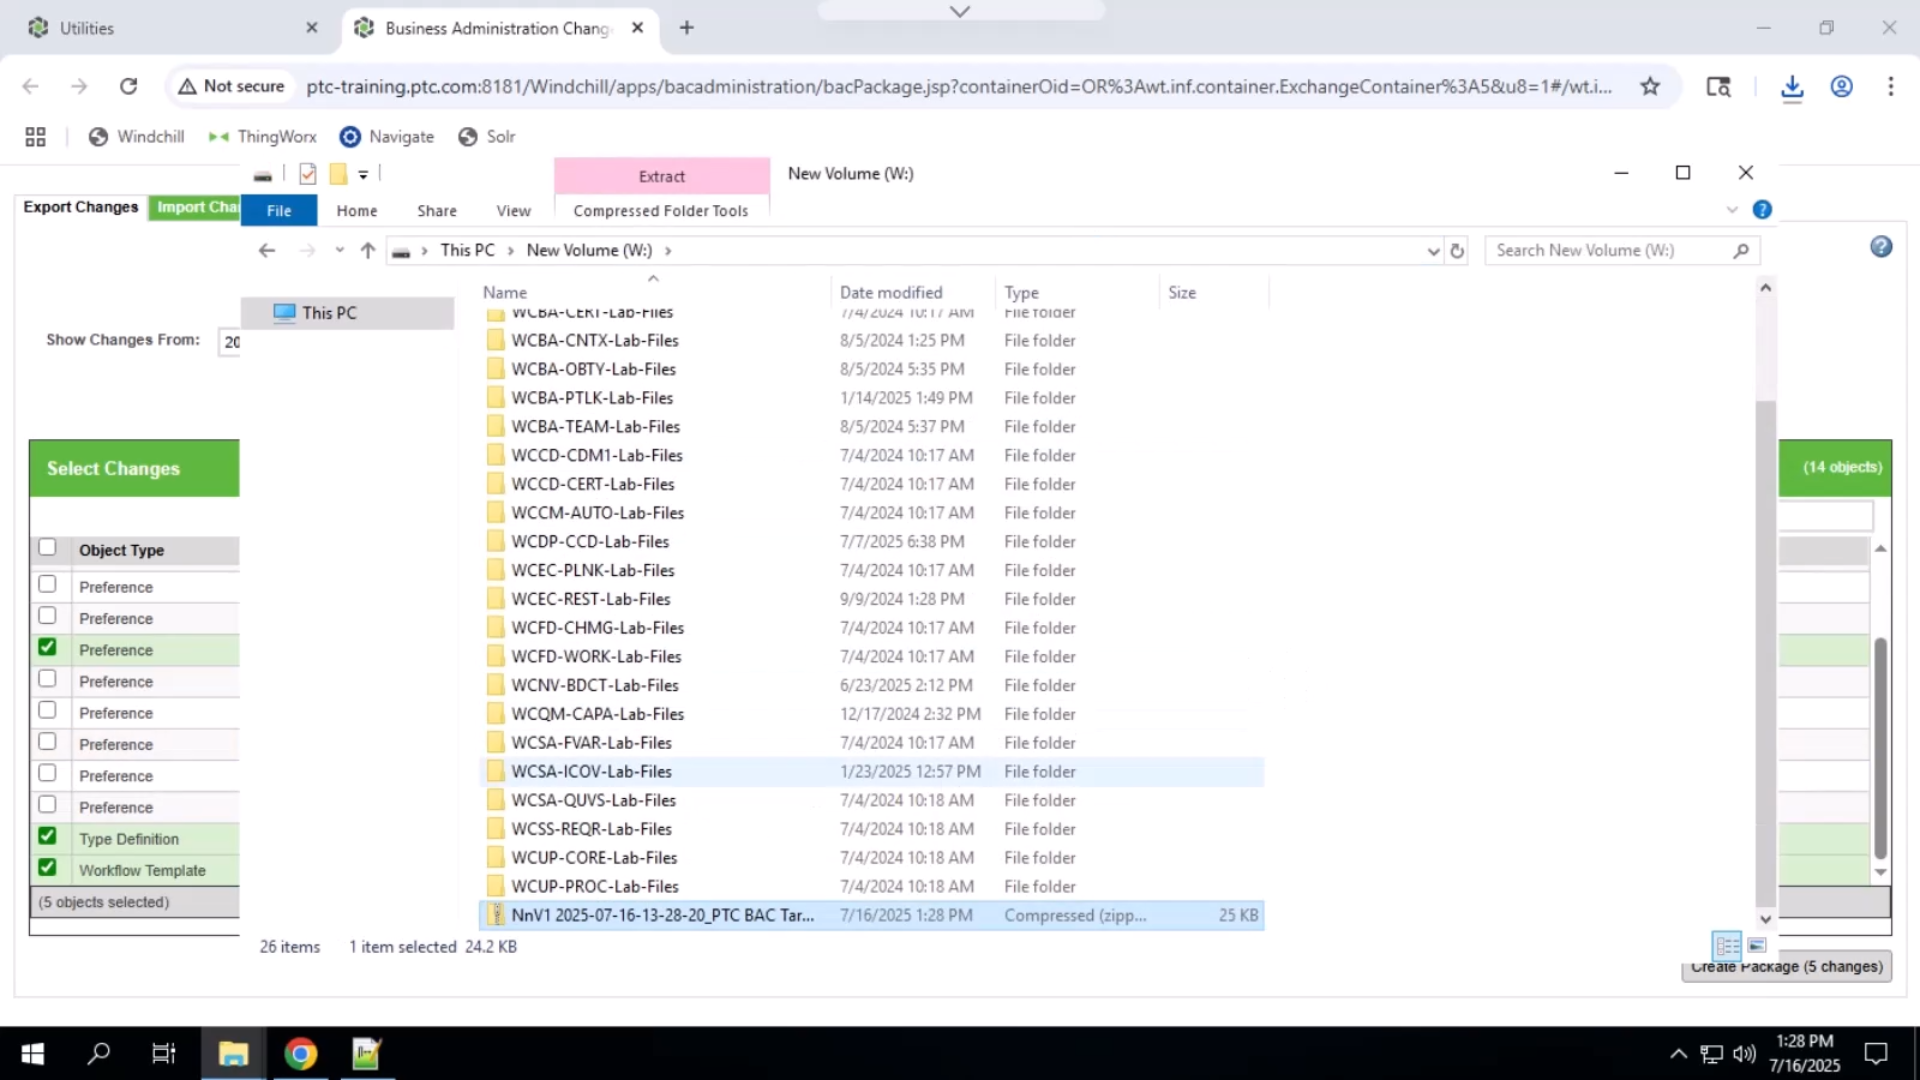Switch to Large icons view layout

tap(1757, 945)
